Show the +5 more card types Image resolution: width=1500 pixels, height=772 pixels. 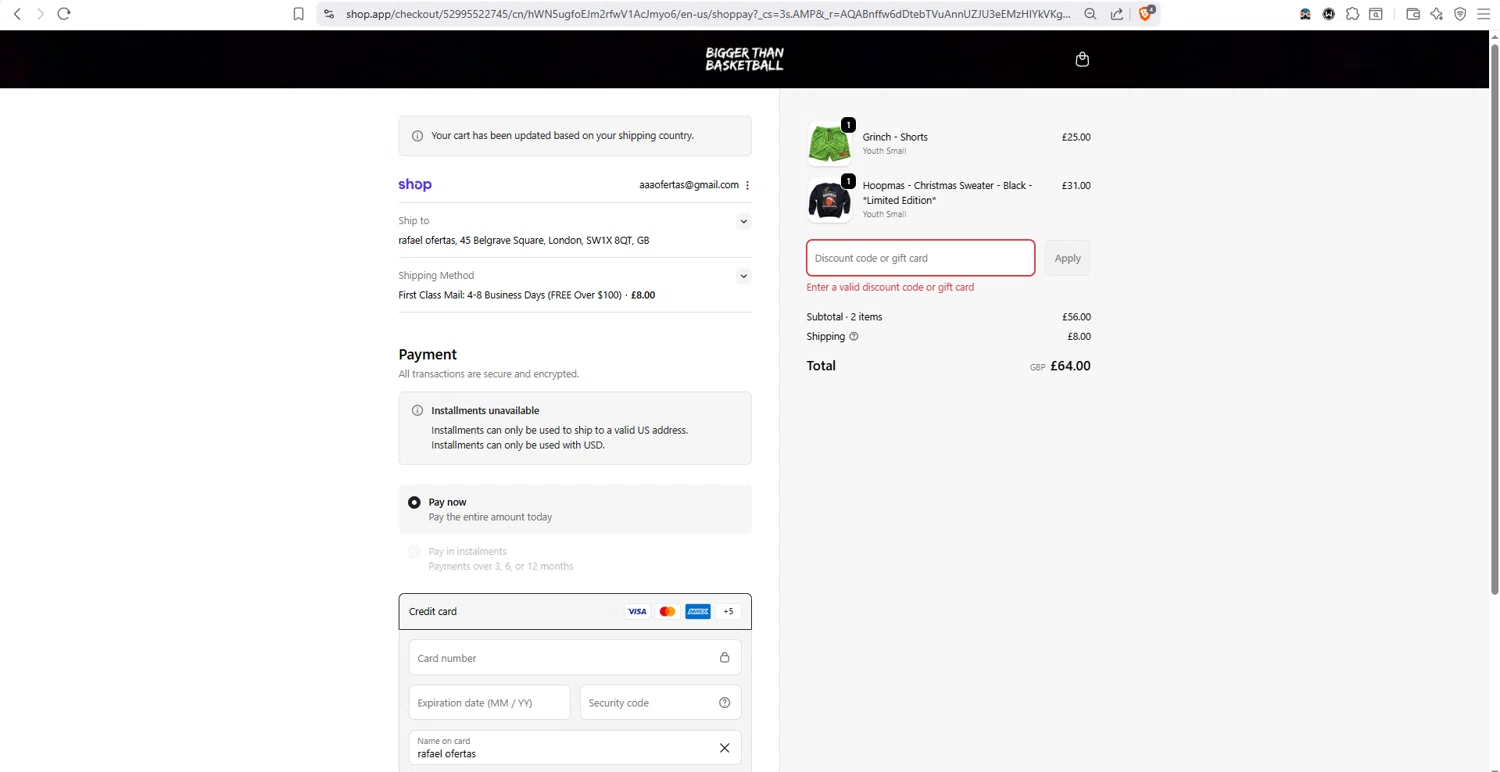[x=729, y=611]
